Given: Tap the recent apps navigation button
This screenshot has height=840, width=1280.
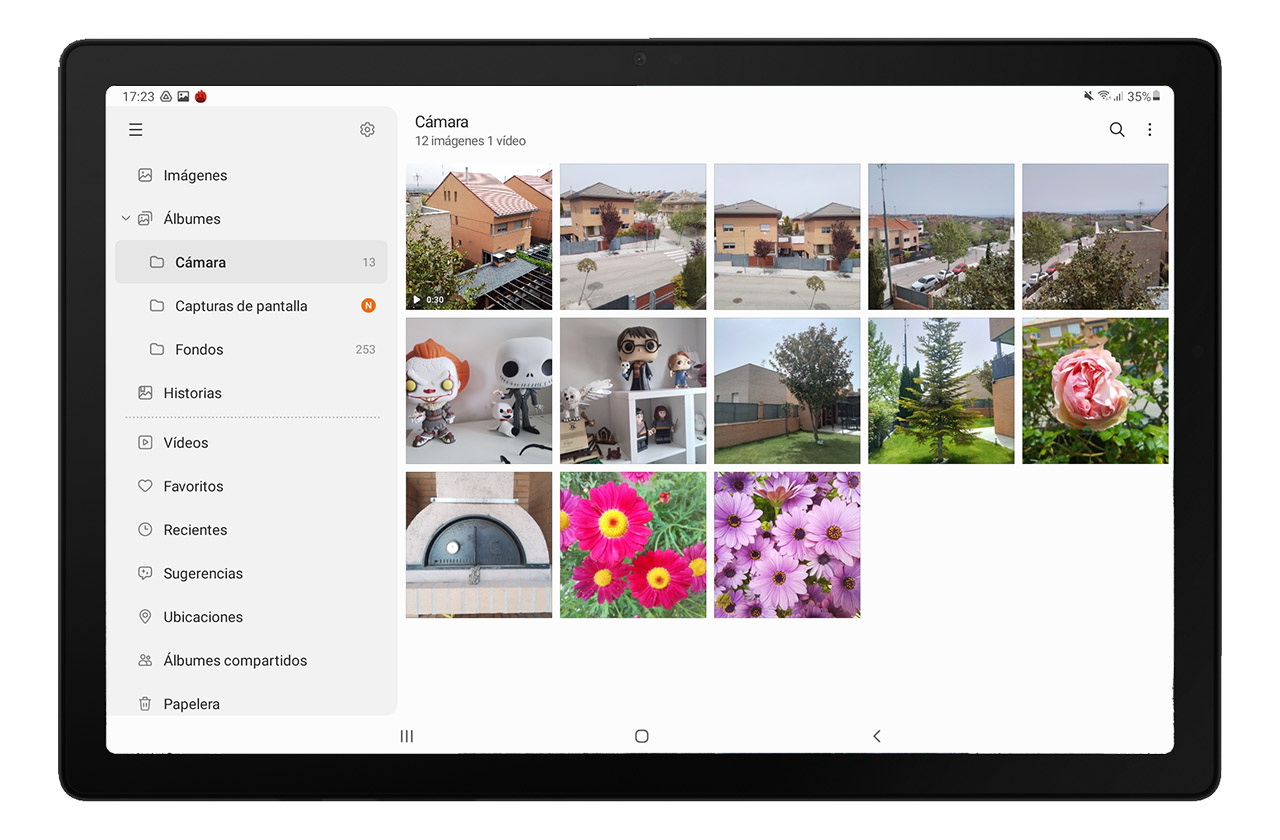Looking at the screenshot, I should pyautogui.click(x=407, y=736).
